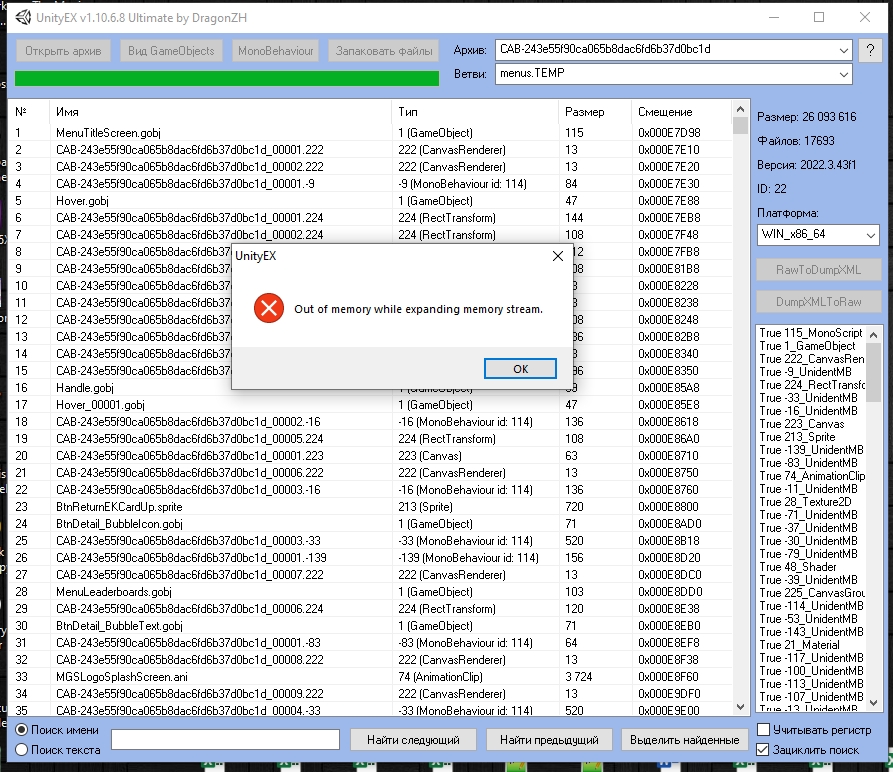The height and width of the screenshot is (772, 893).
Task: Select True 115_MonoScript in type list
Action: [811, 332]
